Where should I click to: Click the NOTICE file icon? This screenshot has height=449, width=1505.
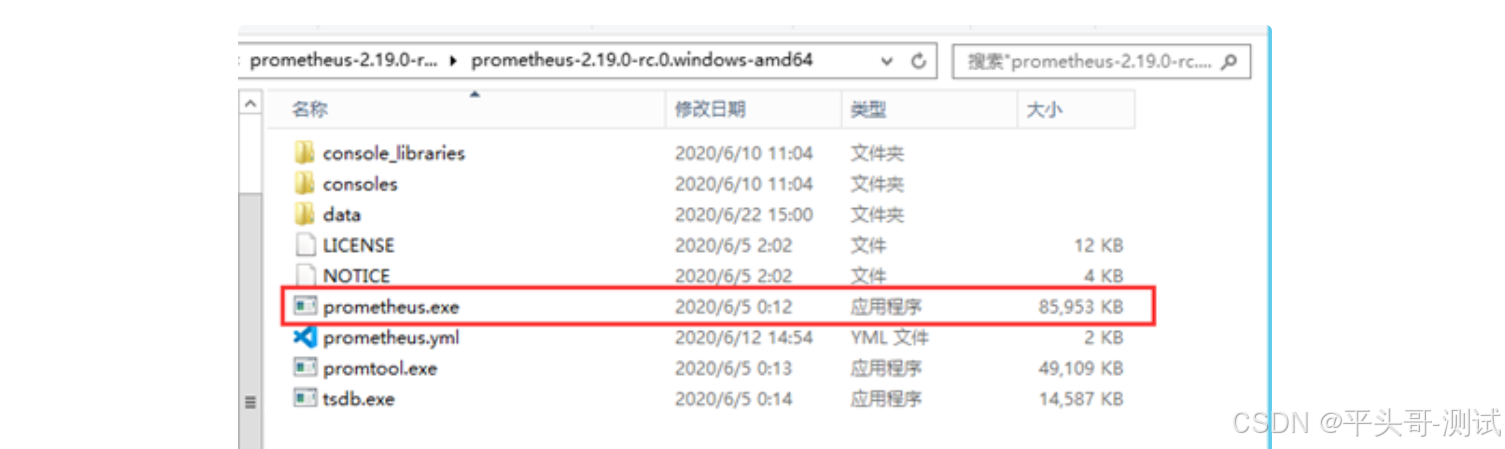point(305,275)
